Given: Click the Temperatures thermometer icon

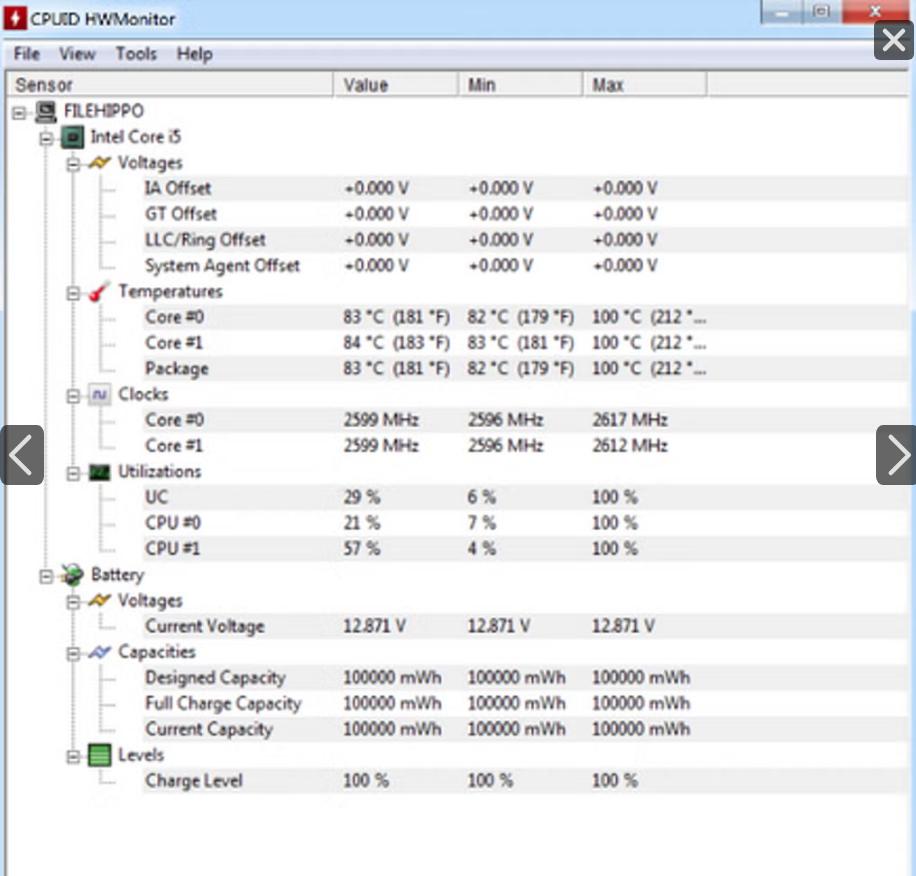Looking at the screenshot, I should pyautogui.click(x=99, y=291).
